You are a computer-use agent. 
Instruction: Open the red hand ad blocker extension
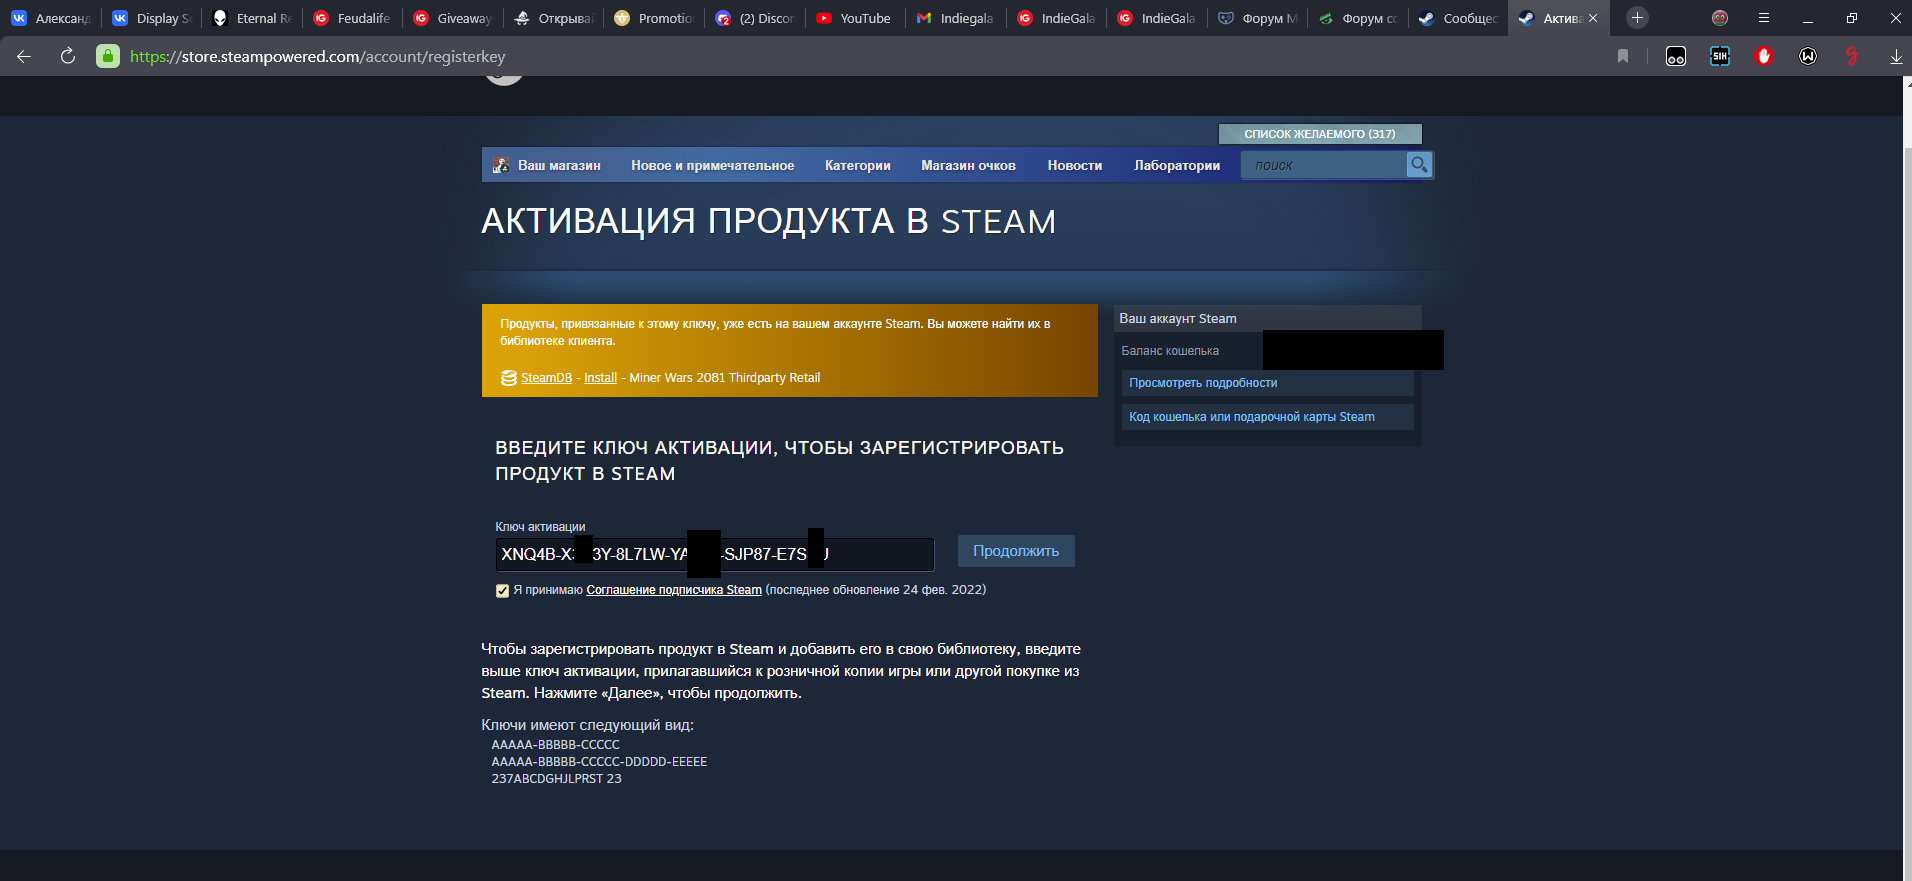(1764, 56)
